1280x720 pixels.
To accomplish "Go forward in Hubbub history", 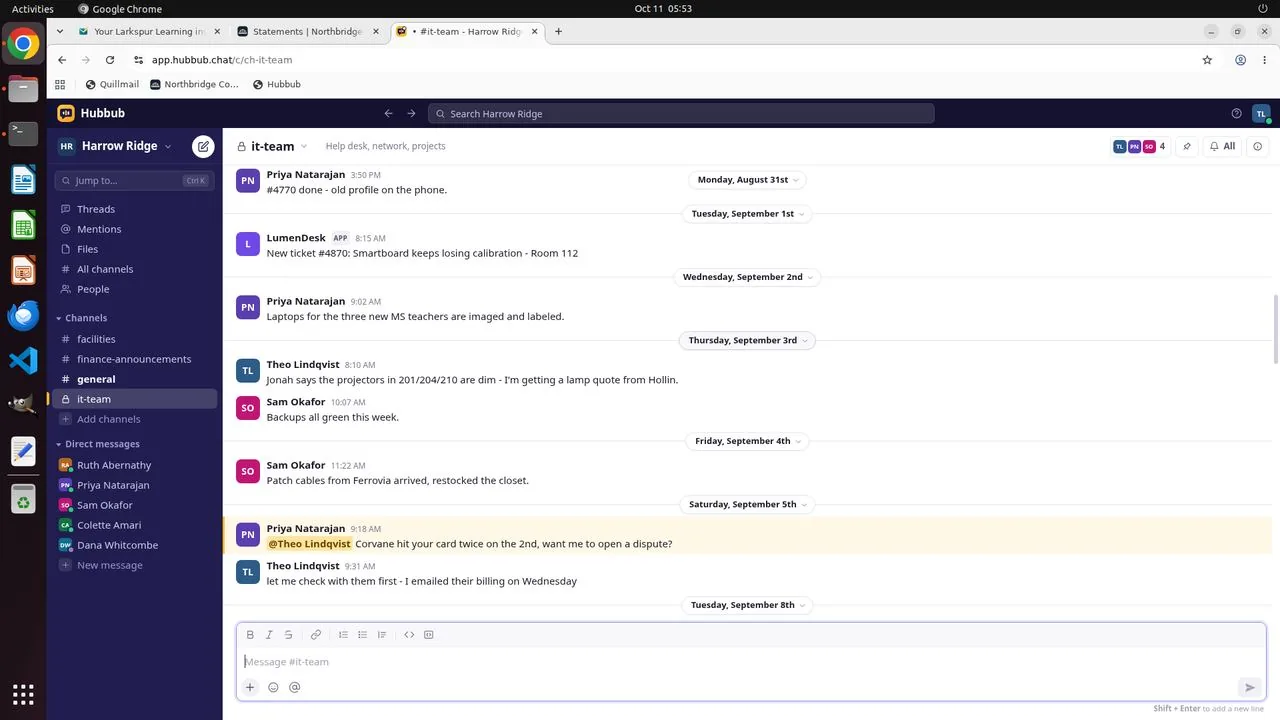I will pos(411,114).
